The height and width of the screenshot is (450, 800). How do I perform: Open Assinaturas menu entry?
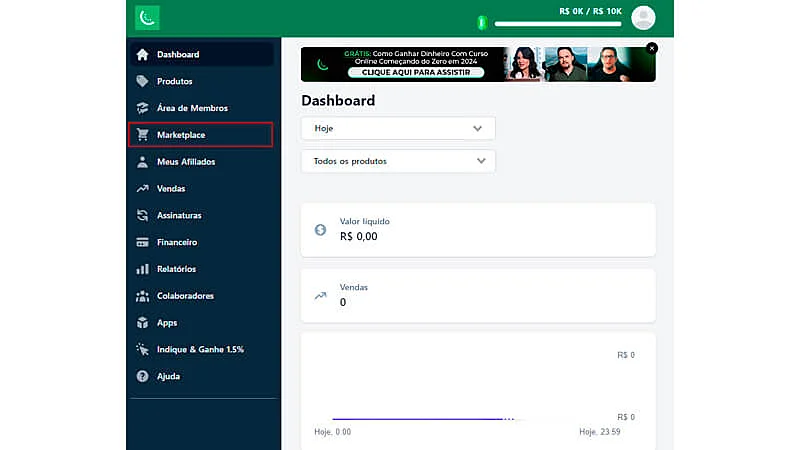[202, 215]
